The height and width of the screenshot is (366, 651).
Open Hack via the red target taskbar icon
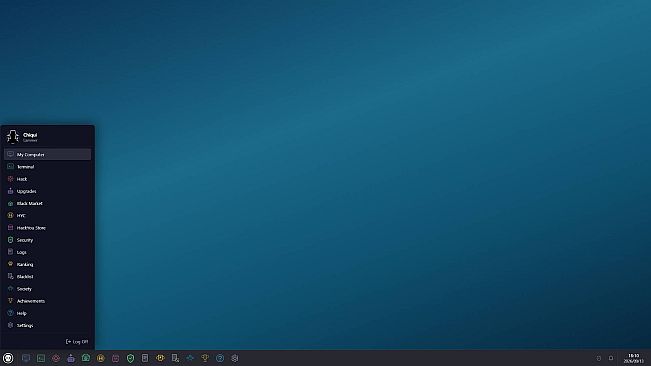56,358
